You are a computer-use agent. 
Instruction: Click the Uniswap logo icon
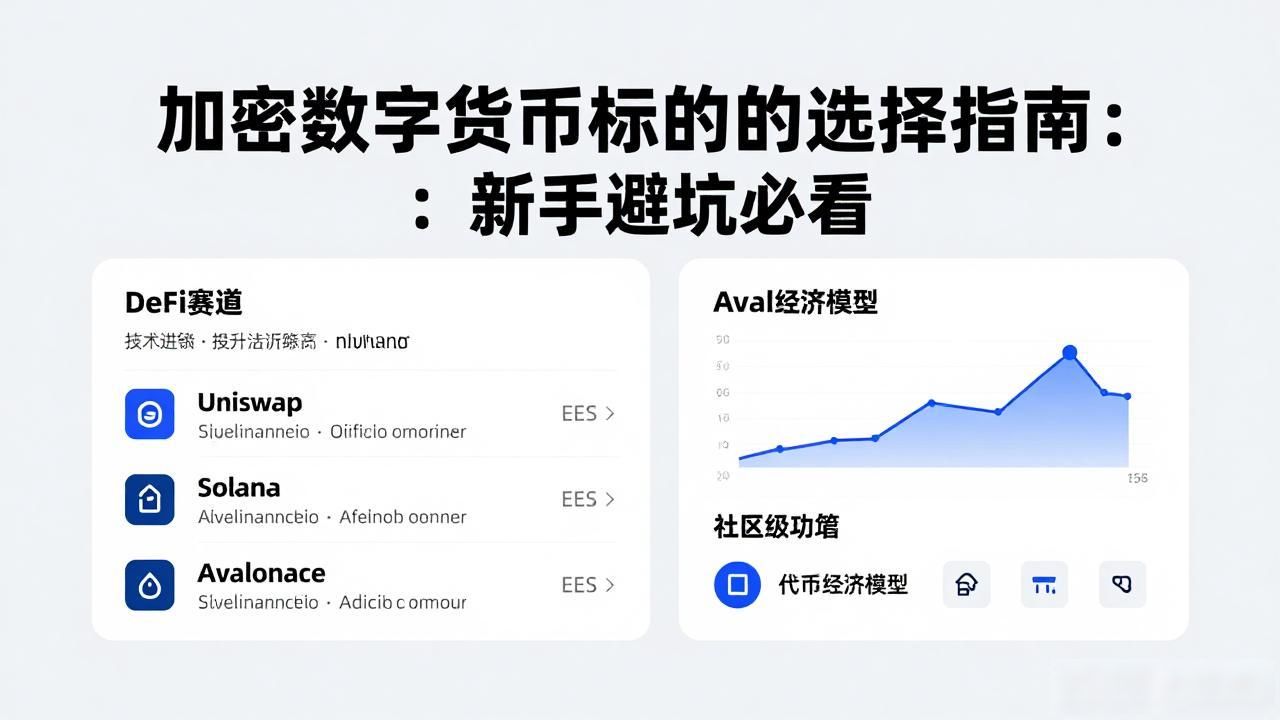click(150, 414)
